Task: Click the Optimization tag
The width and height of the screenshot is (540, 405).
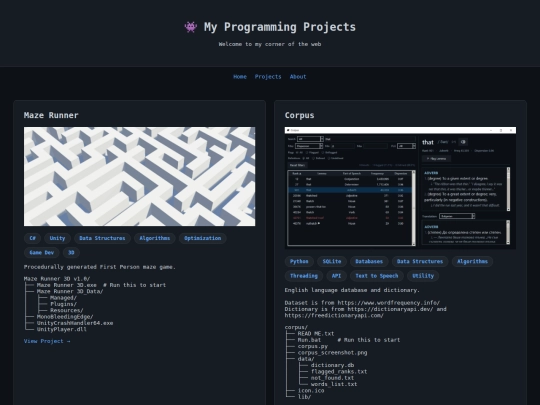Action: pyautogui.click(x=202, y=238)
